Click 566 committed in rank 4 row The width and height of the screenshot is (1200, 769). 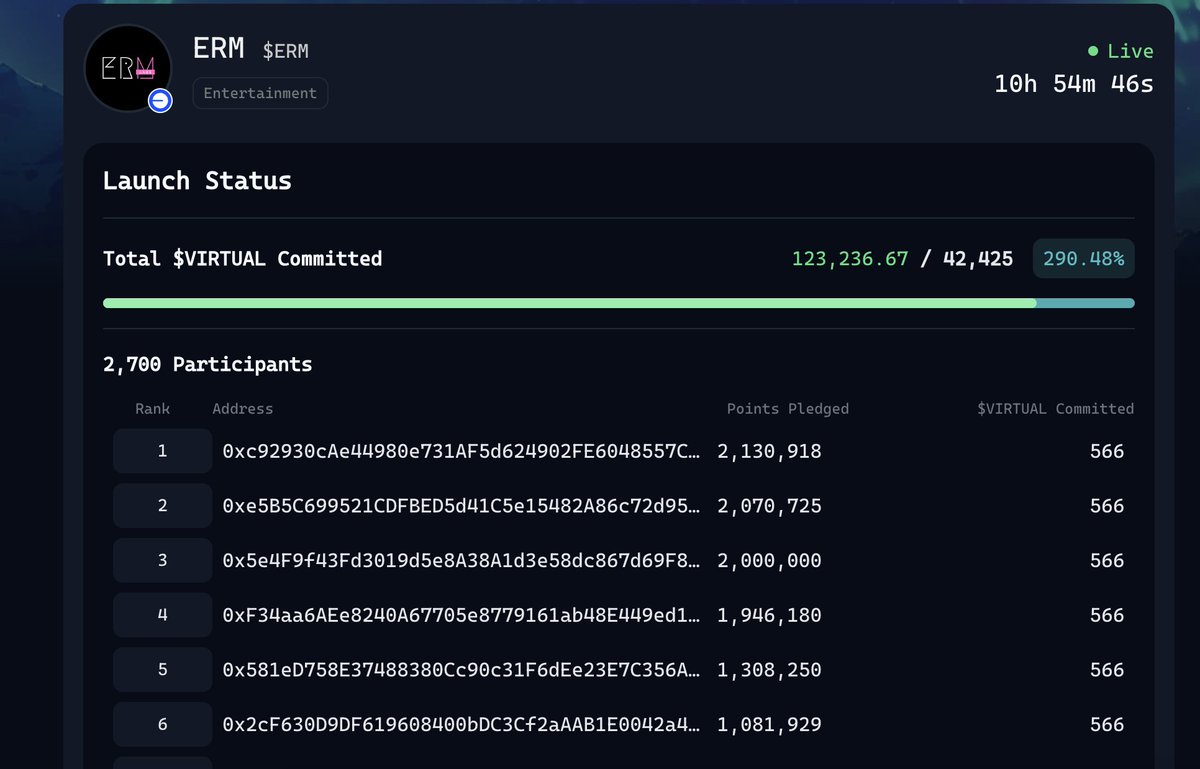(1107, 616)
